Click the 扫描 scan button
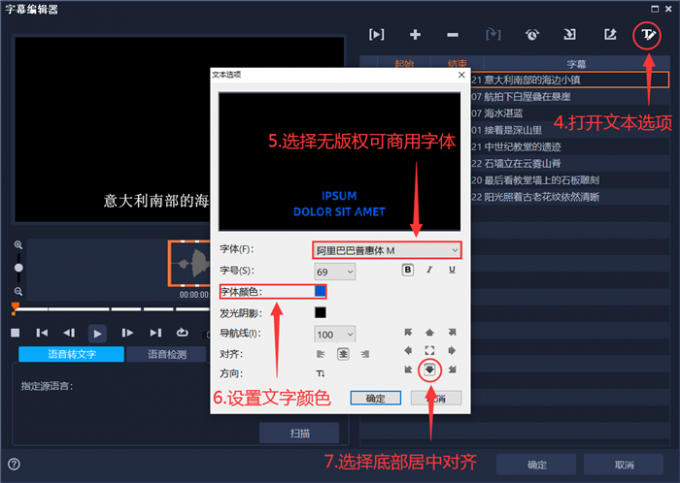The image size is (680, 483). click(x=299, y=433)
